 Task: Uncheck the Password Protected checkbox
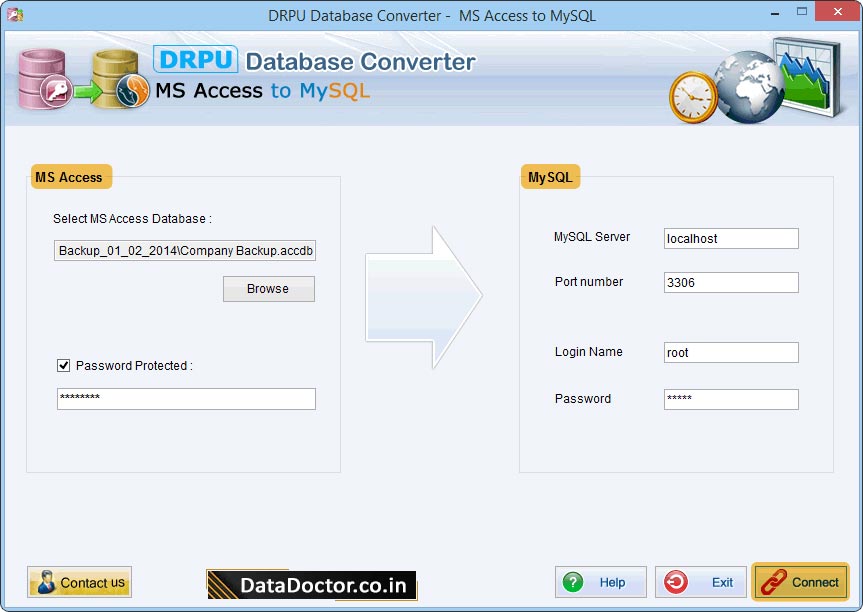click(63, 365)
